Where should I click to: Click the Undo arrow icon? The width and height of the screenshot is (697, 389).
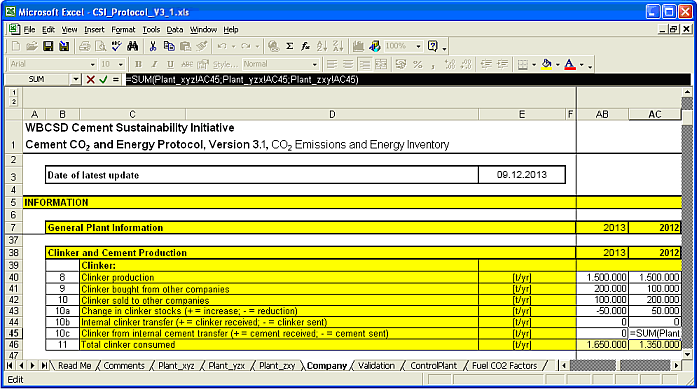(222, 46)
